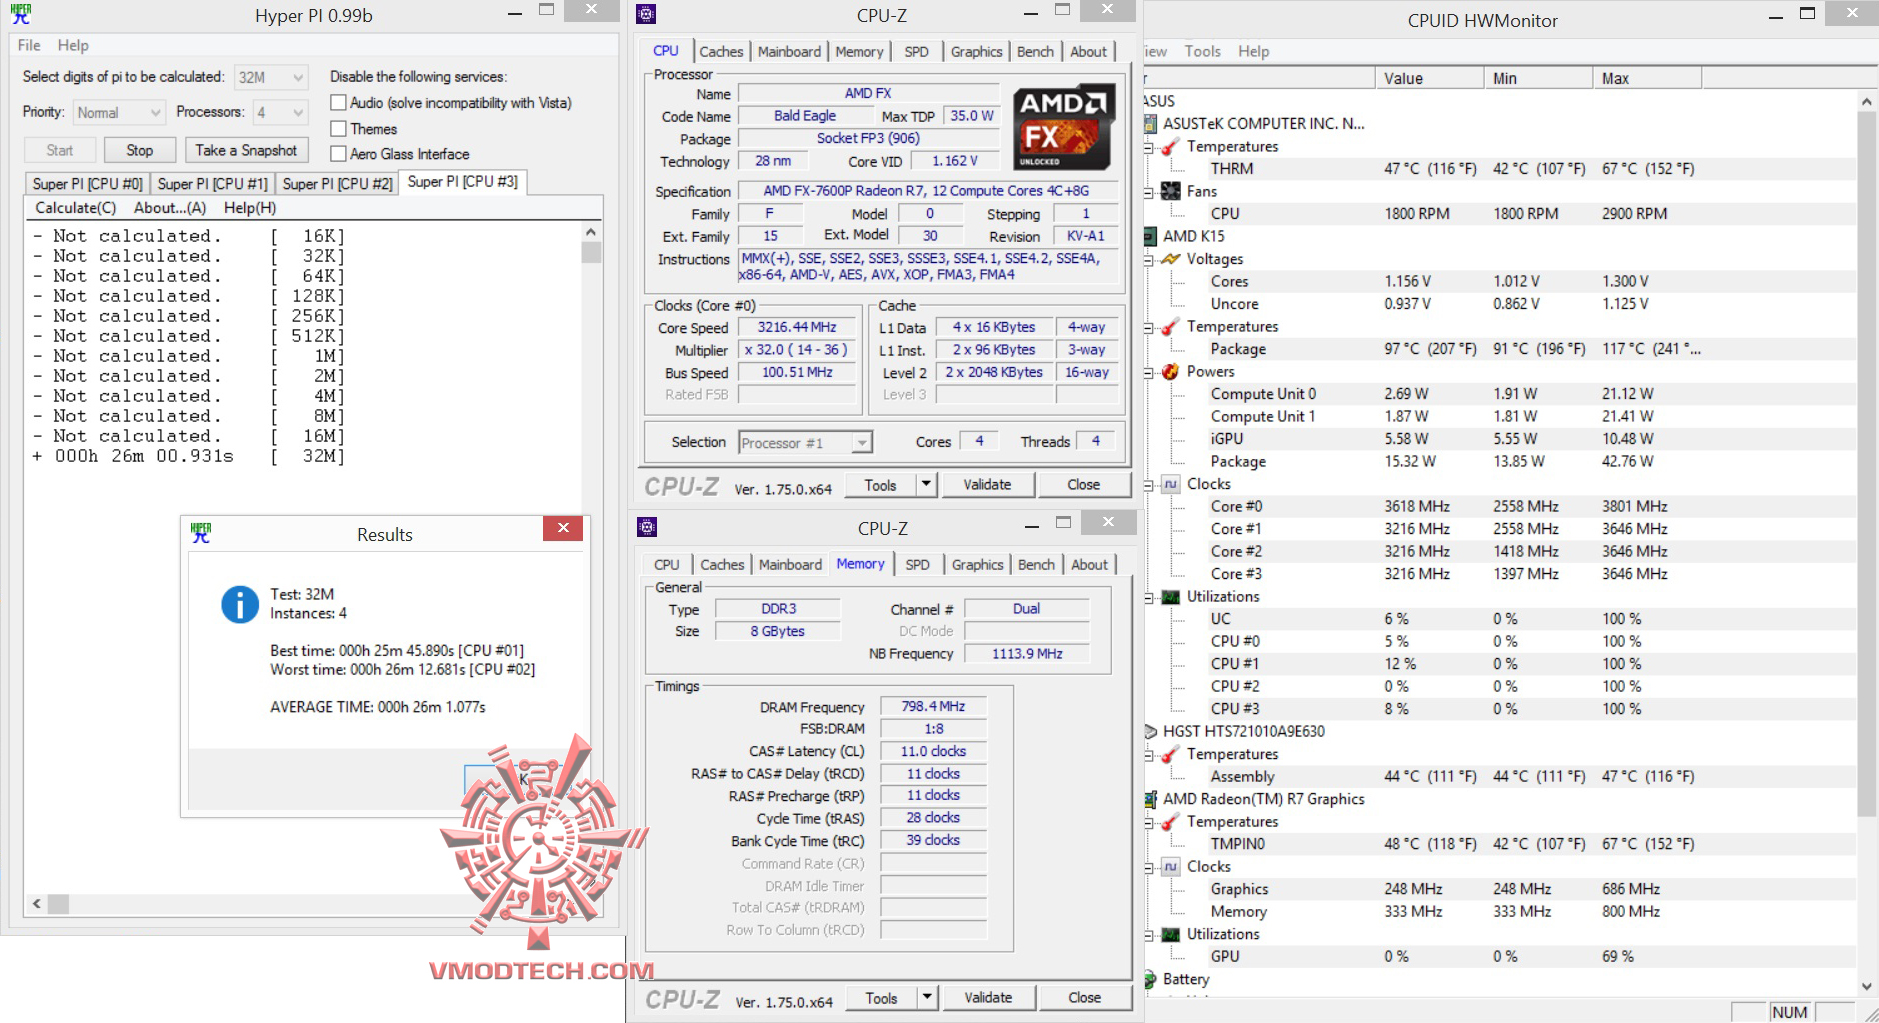Screen dimensions: 1879x1023
Task: Close the Results dialog with red X
Action: point(563,528)
